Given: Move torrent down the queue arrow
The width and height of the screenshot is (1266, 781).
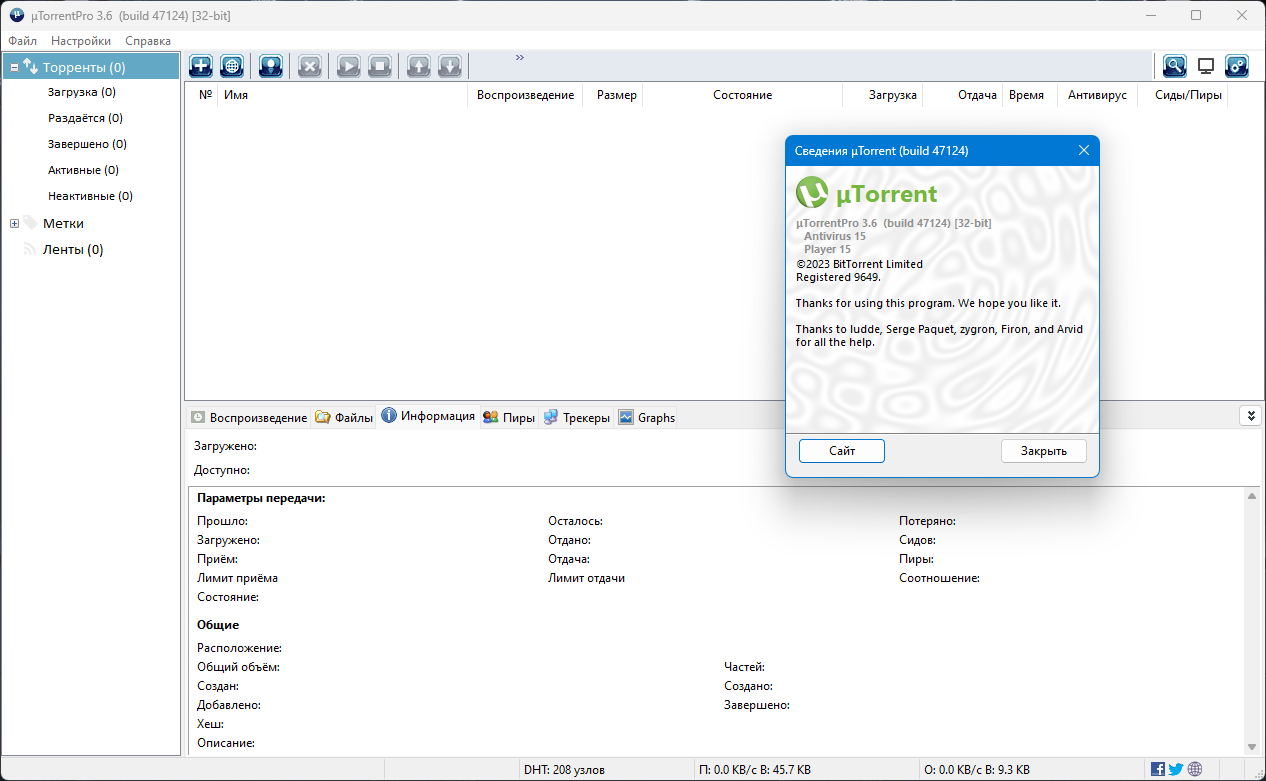Looking at the screenshot, I should 450,66.
